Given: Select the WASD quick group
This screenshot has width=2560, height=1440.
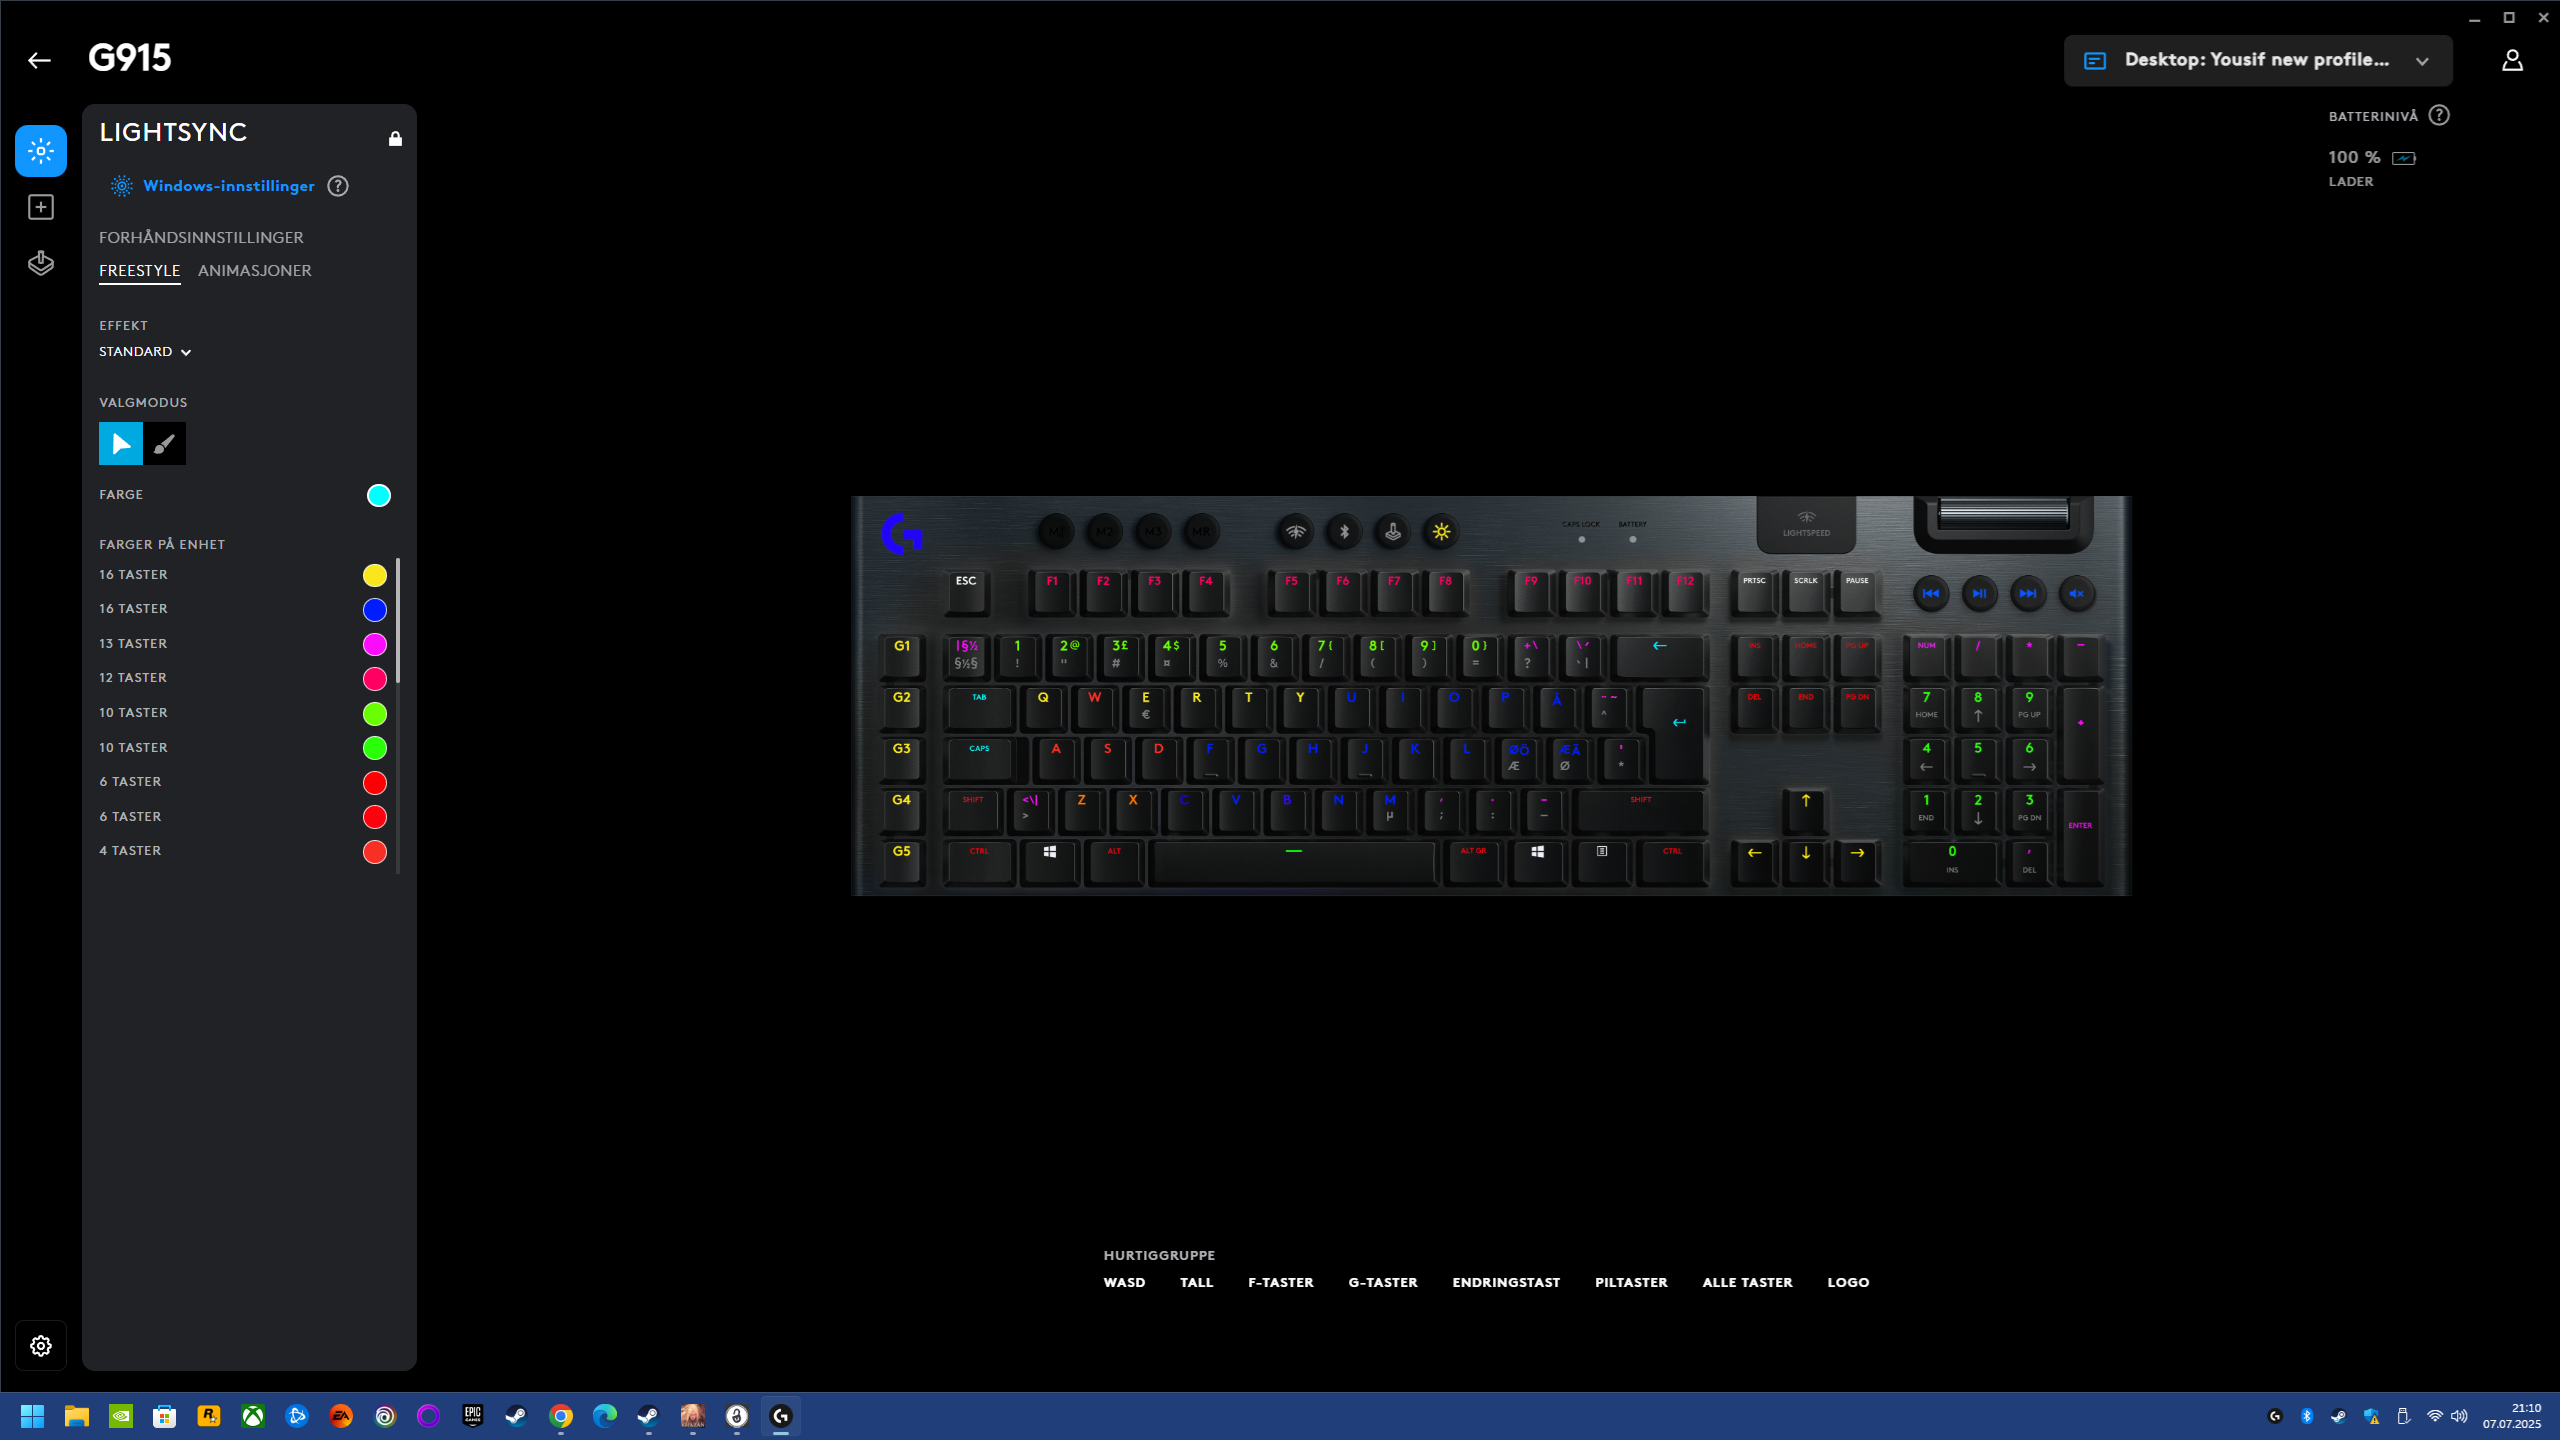Looking at the screenshot, I should coord(1124,1282).
